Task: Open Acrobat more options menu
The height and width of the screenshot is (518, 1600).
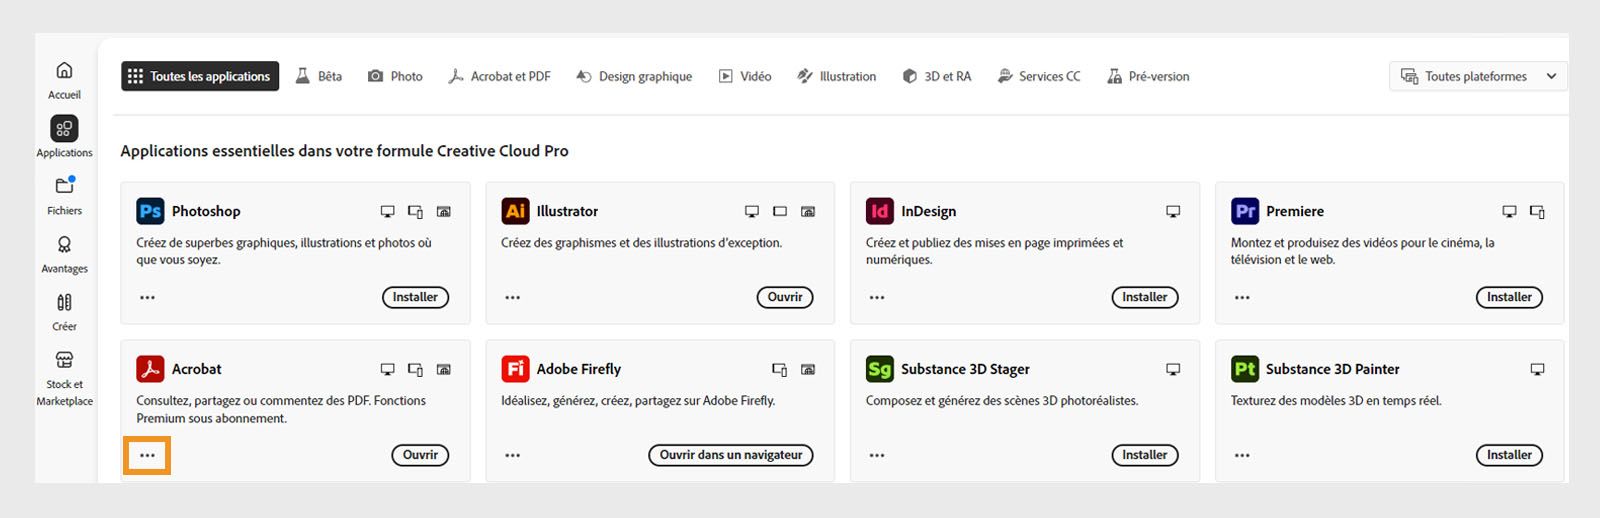Action: click(148, 455)
